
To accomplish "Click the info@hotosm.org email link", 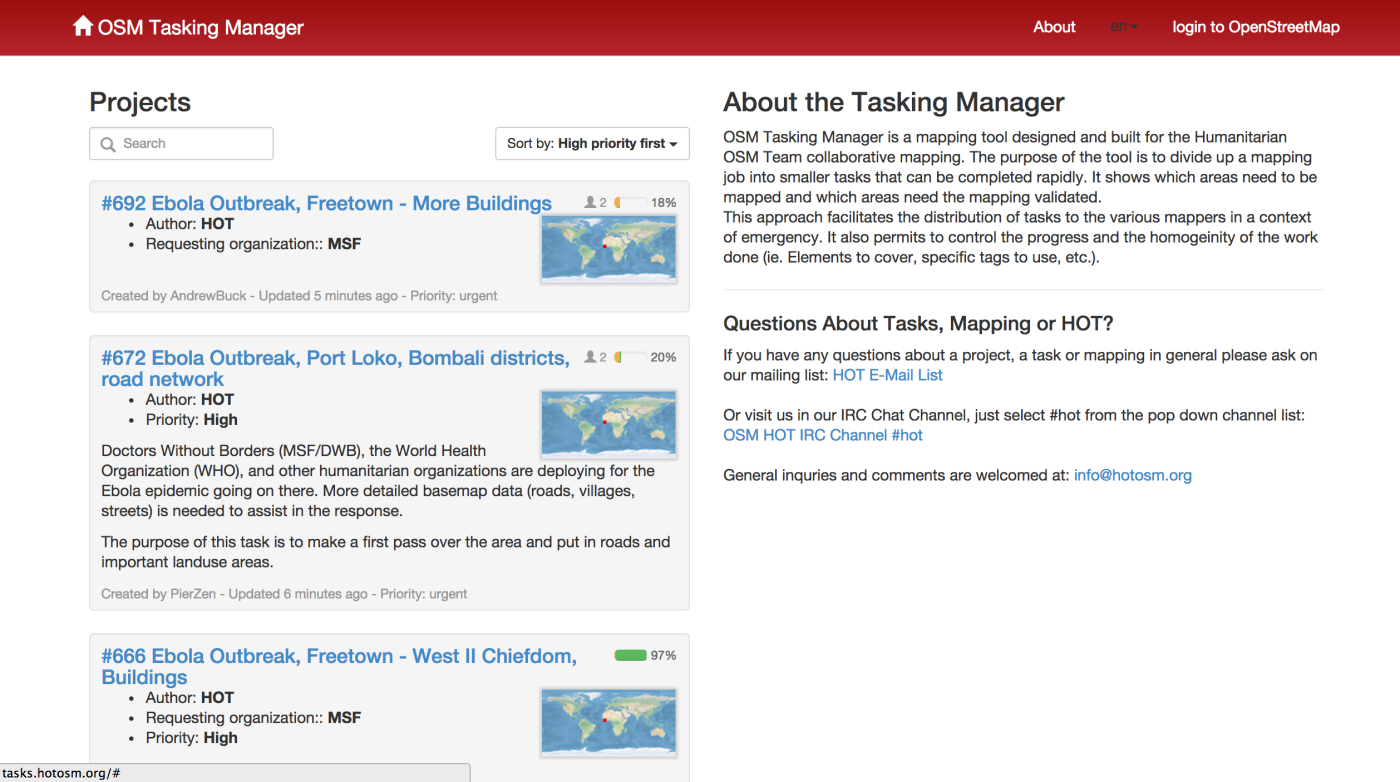I will coord(1133,475).
